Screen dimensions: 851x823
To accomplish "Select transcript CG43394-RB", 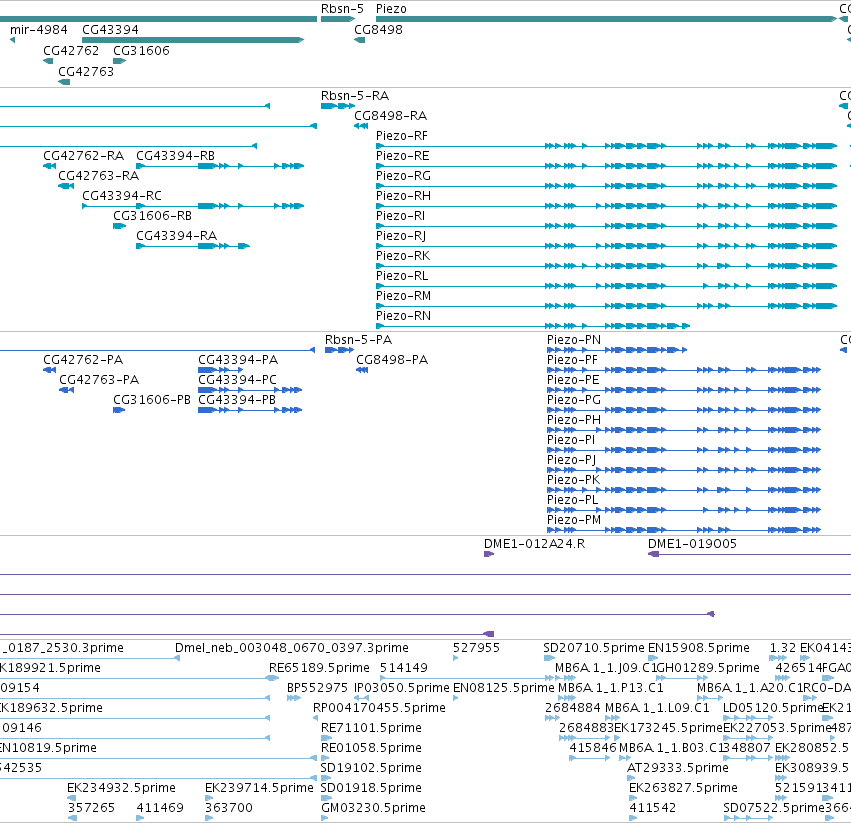I will [175, 156].
